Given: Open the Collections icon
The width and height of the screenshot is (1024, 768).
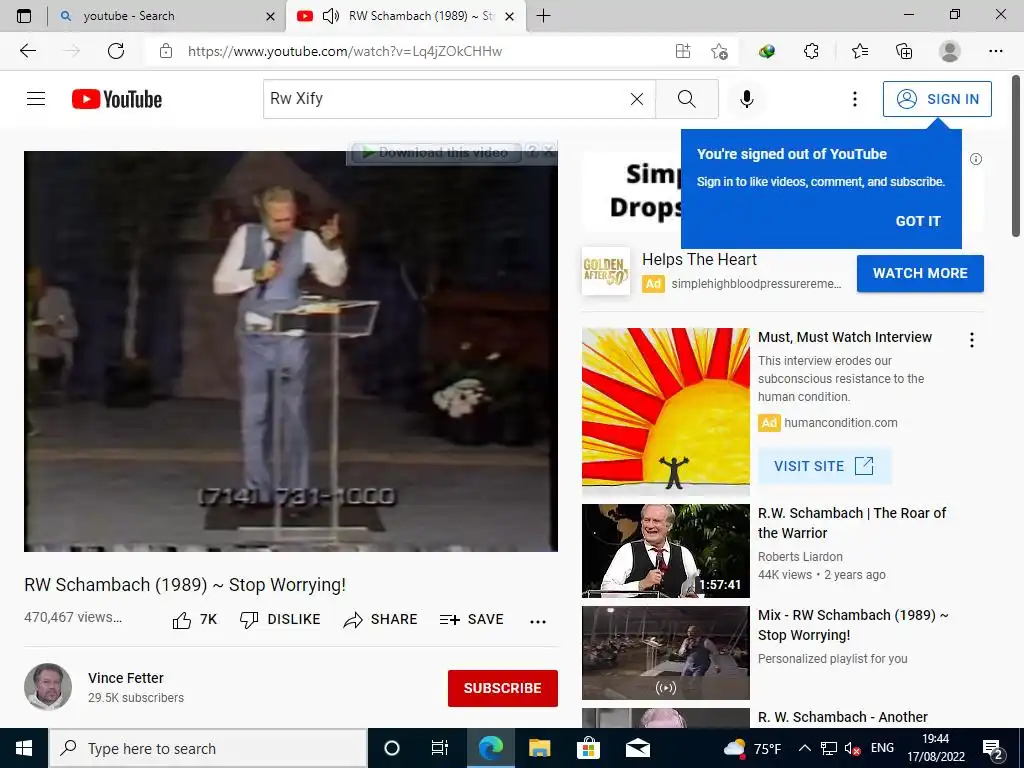Looking at the screenshot, I should pos(904,51).
